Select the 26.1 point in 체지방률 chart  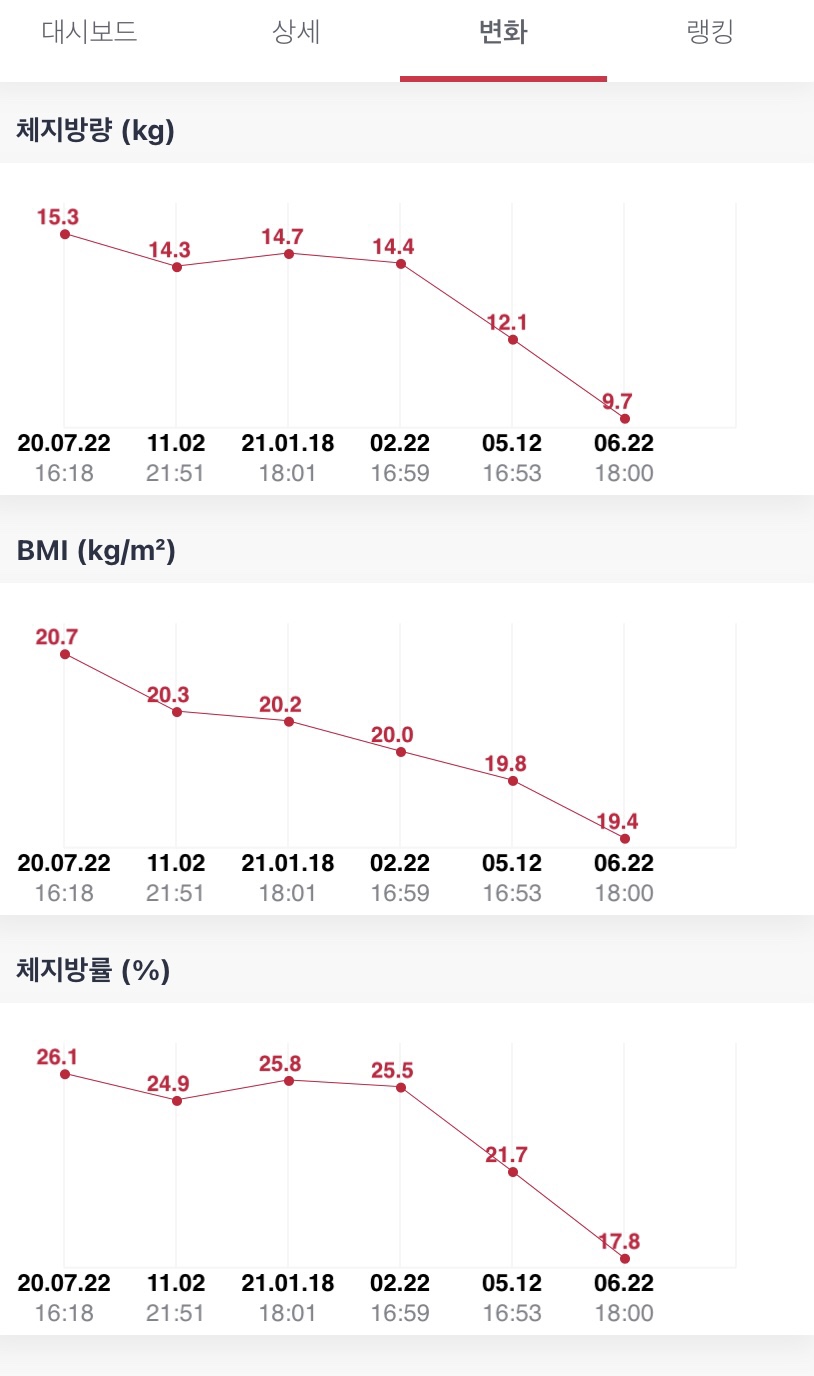point(65,1074)
